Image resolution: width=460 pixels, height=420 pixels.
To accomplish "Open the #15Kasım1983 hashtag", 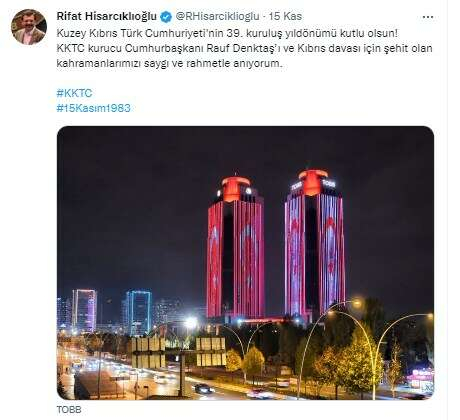I will pos(94,108).
